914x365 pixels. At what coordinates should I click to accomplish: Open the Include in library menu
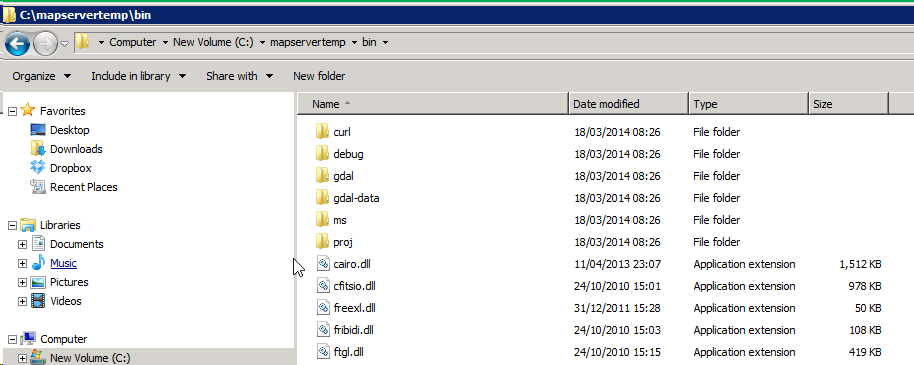pos(139,76)
